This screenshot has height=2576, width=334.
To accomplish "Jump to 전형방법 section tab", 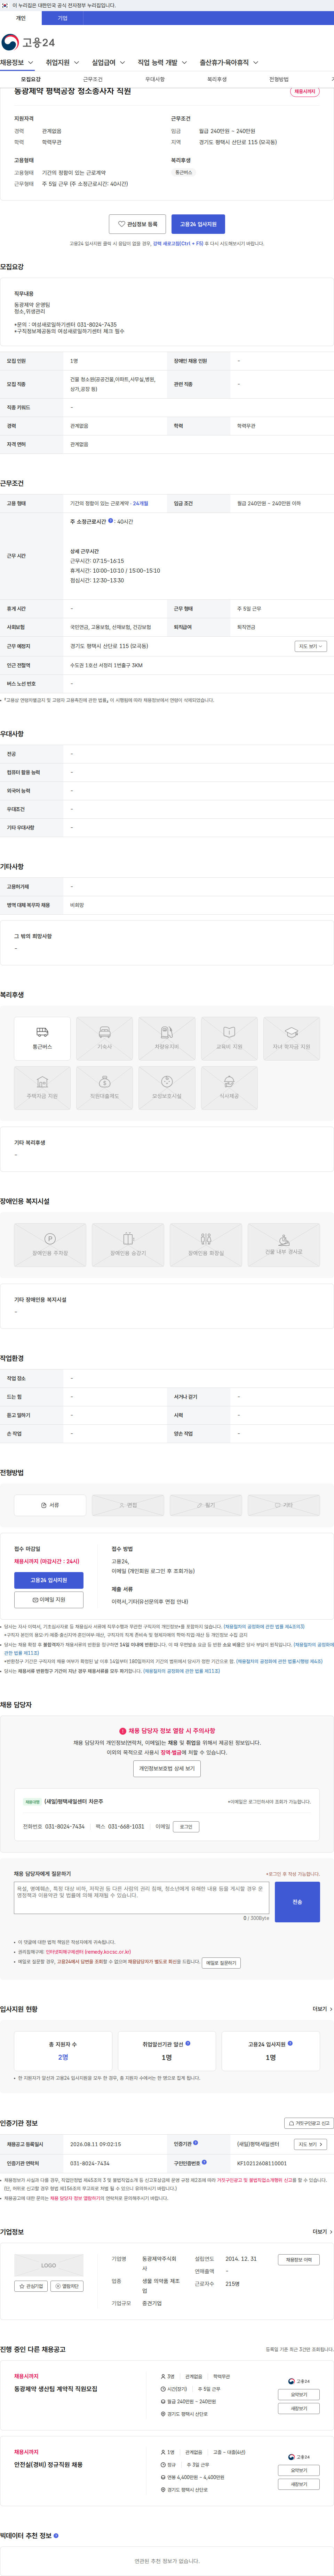I will coord(279,79).
